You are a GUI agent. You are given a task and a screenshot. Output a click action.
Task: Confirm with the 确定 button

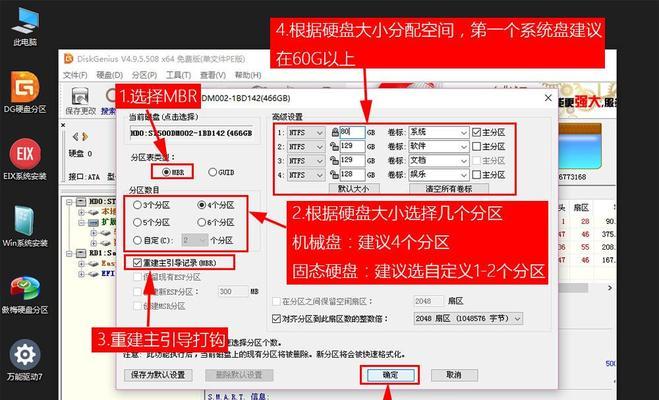[x=390, y=375]
